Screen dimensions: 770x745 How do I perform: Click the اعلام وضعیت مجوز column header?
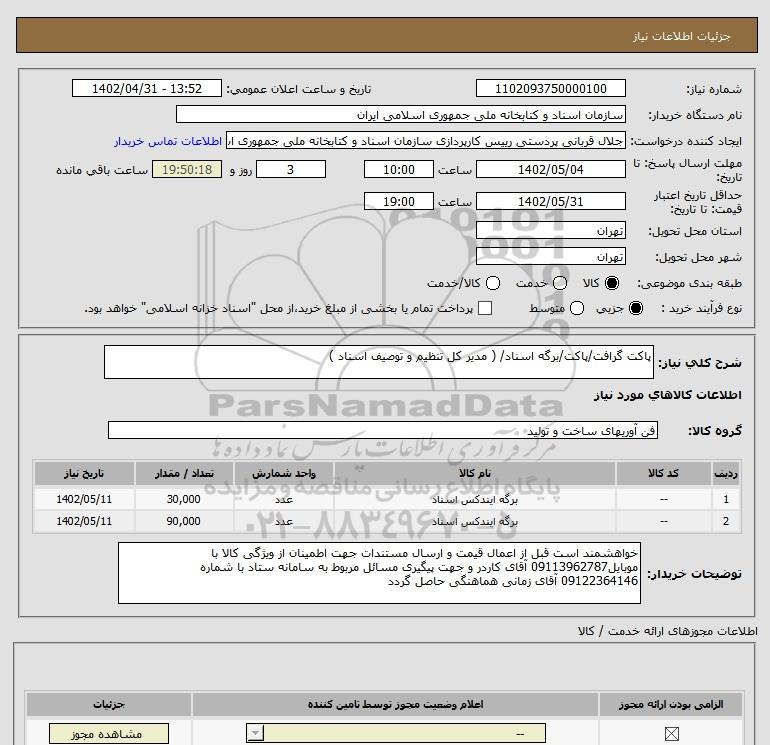click(395, 704)
